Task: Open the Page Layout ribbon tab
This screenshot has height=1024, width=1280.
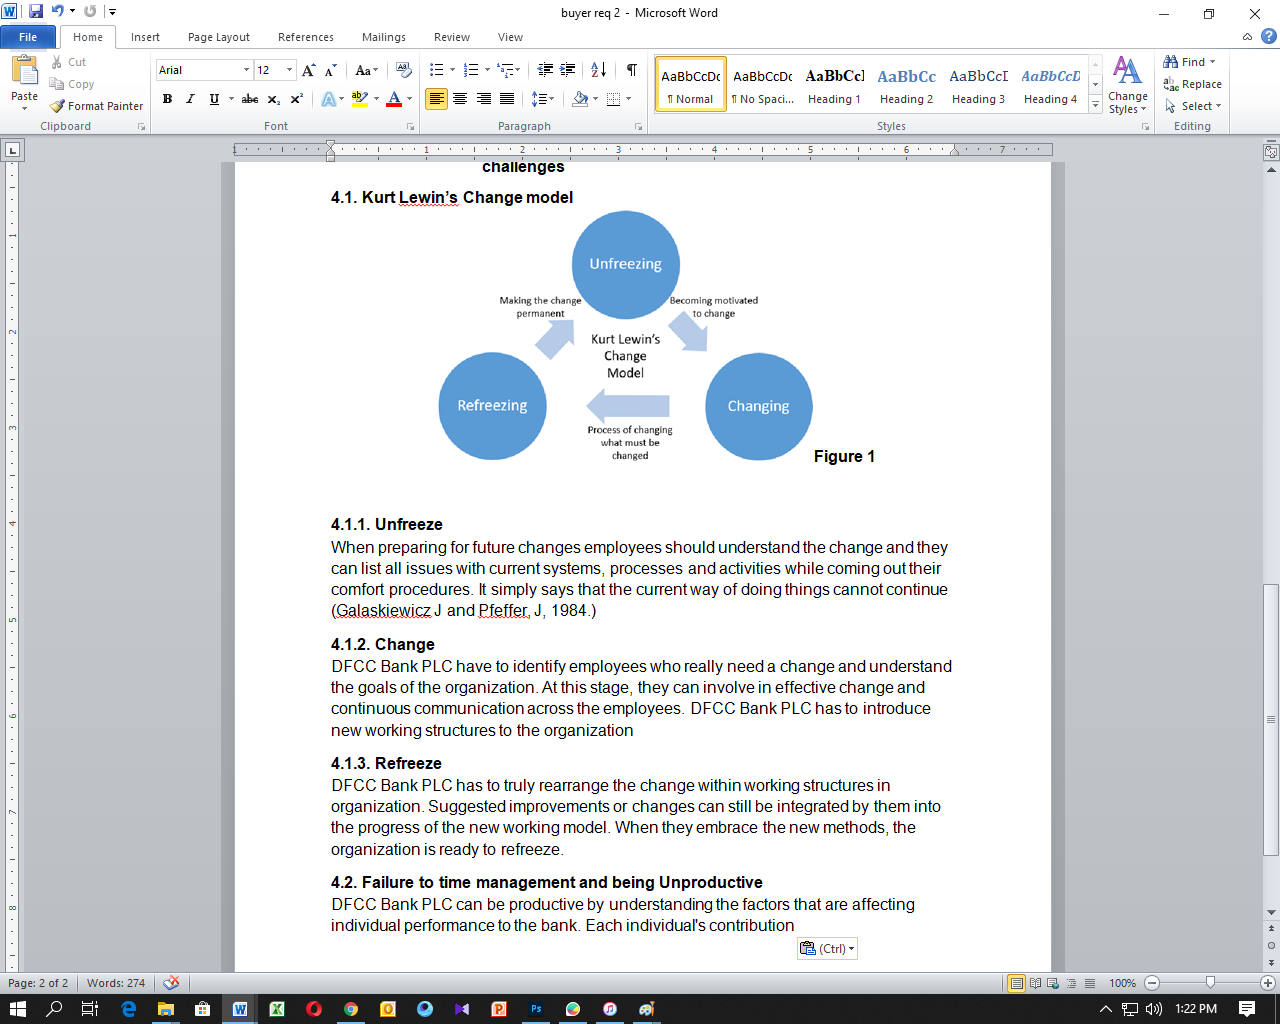Action: (x=218, y=37)
